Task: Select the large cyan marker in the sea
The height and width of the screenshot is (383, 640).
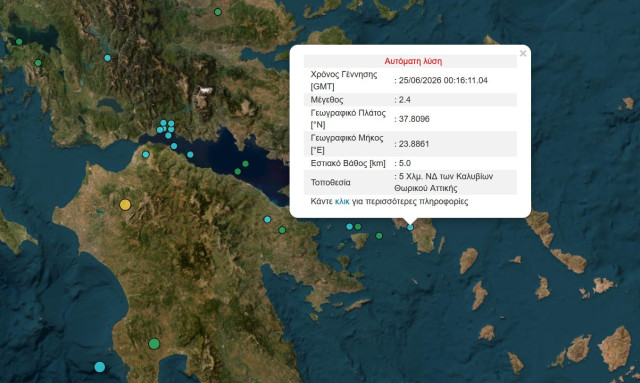Action: tap(100, 367)
